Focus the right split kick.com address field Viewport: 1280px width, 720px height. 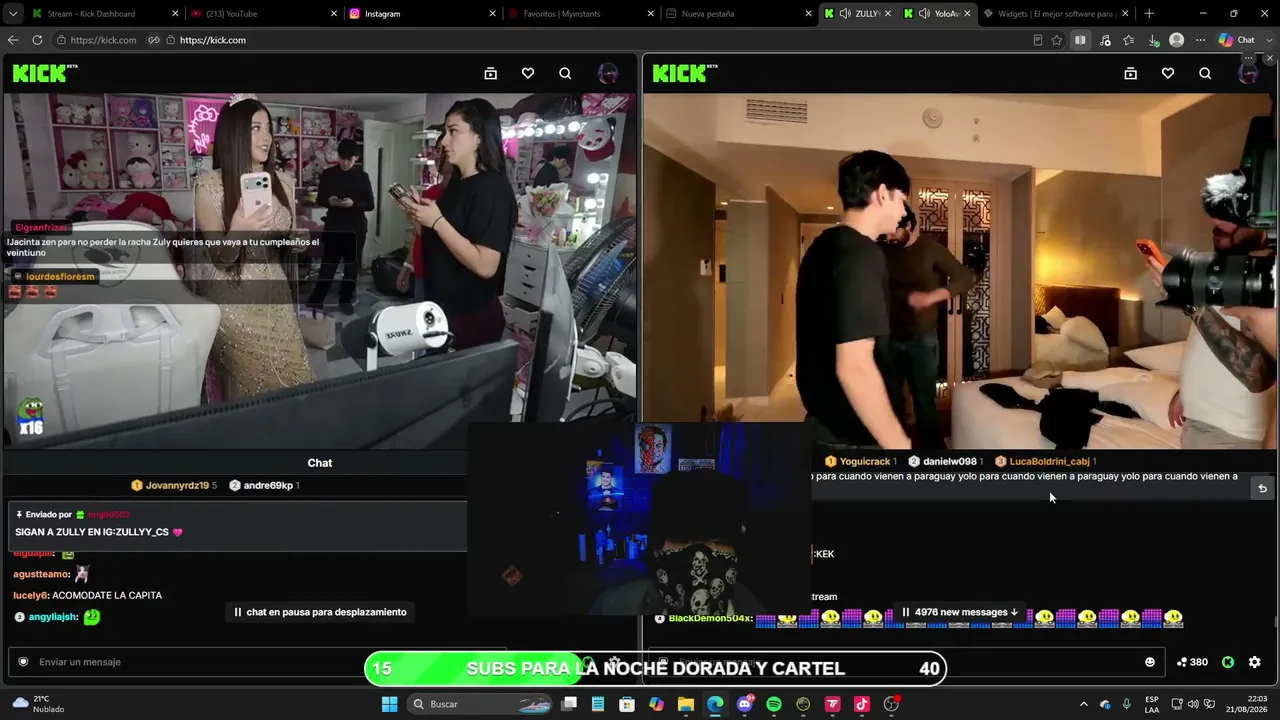(212, 40)
